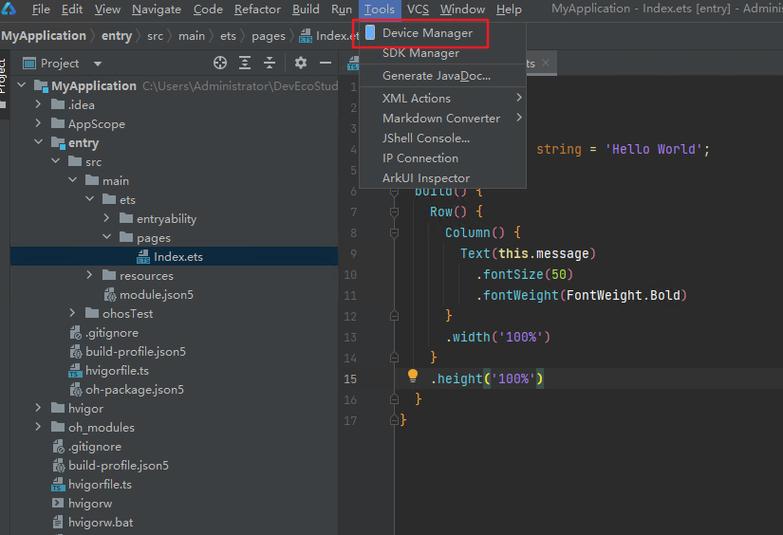783x535 pixels.
Task: Open Project panel settings gear
Action: (x=301, y=63)
